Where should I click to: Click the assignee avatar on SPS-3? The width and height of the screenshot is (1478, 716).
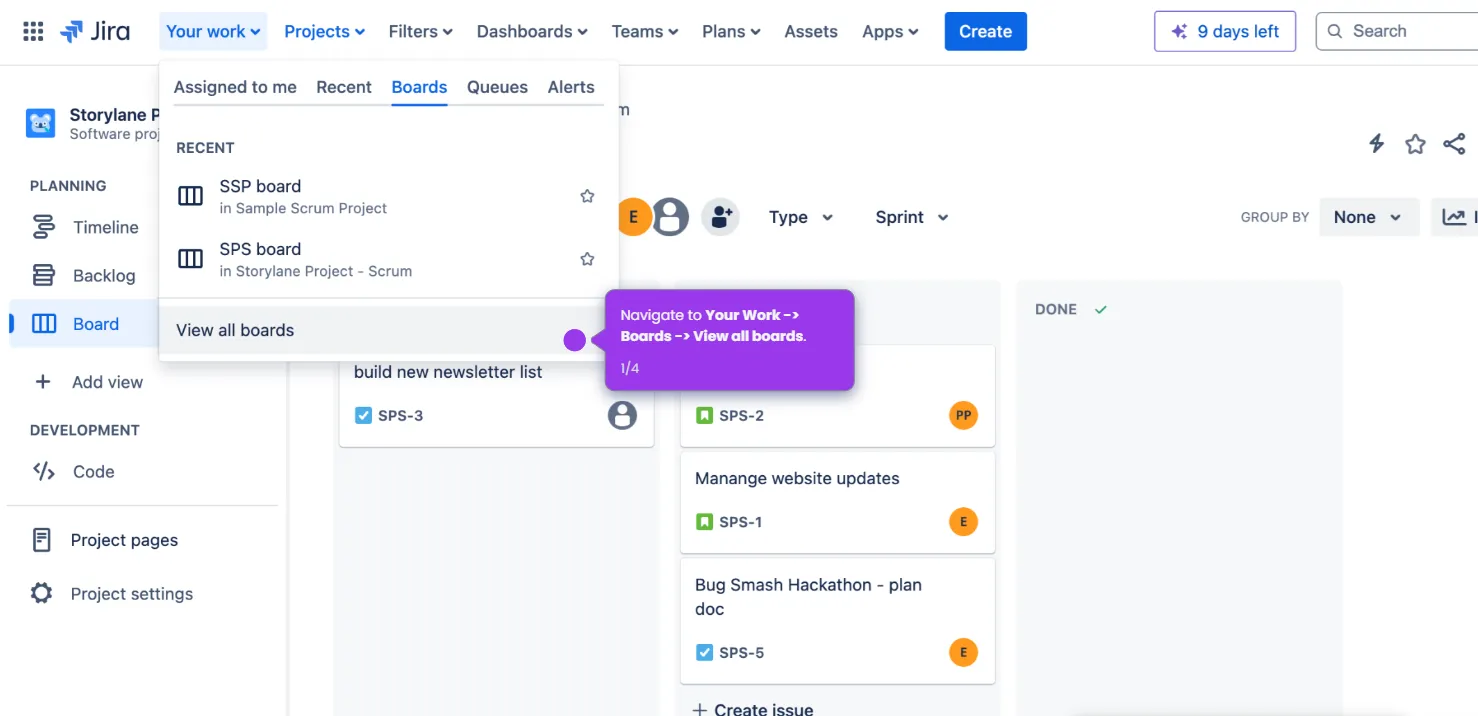coord(622,415)
